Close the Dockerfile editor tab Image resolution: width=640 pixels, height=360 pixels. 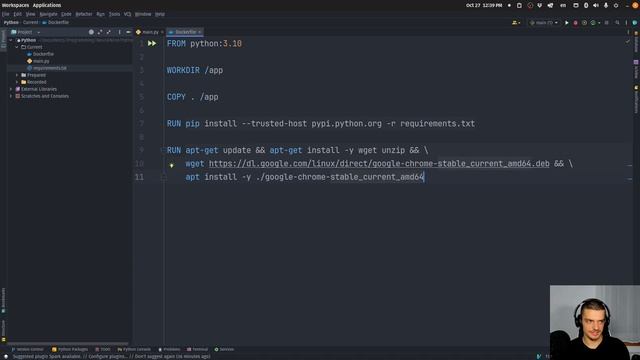click(200, 32)
